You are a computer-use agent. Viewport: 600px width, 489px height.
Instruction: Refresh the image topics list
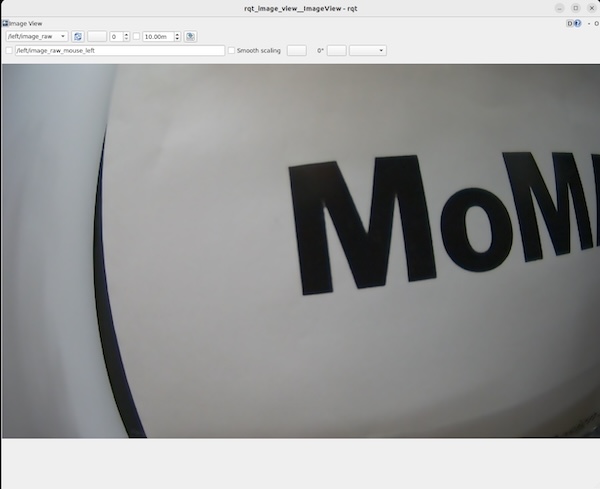[x=78, y=36]
